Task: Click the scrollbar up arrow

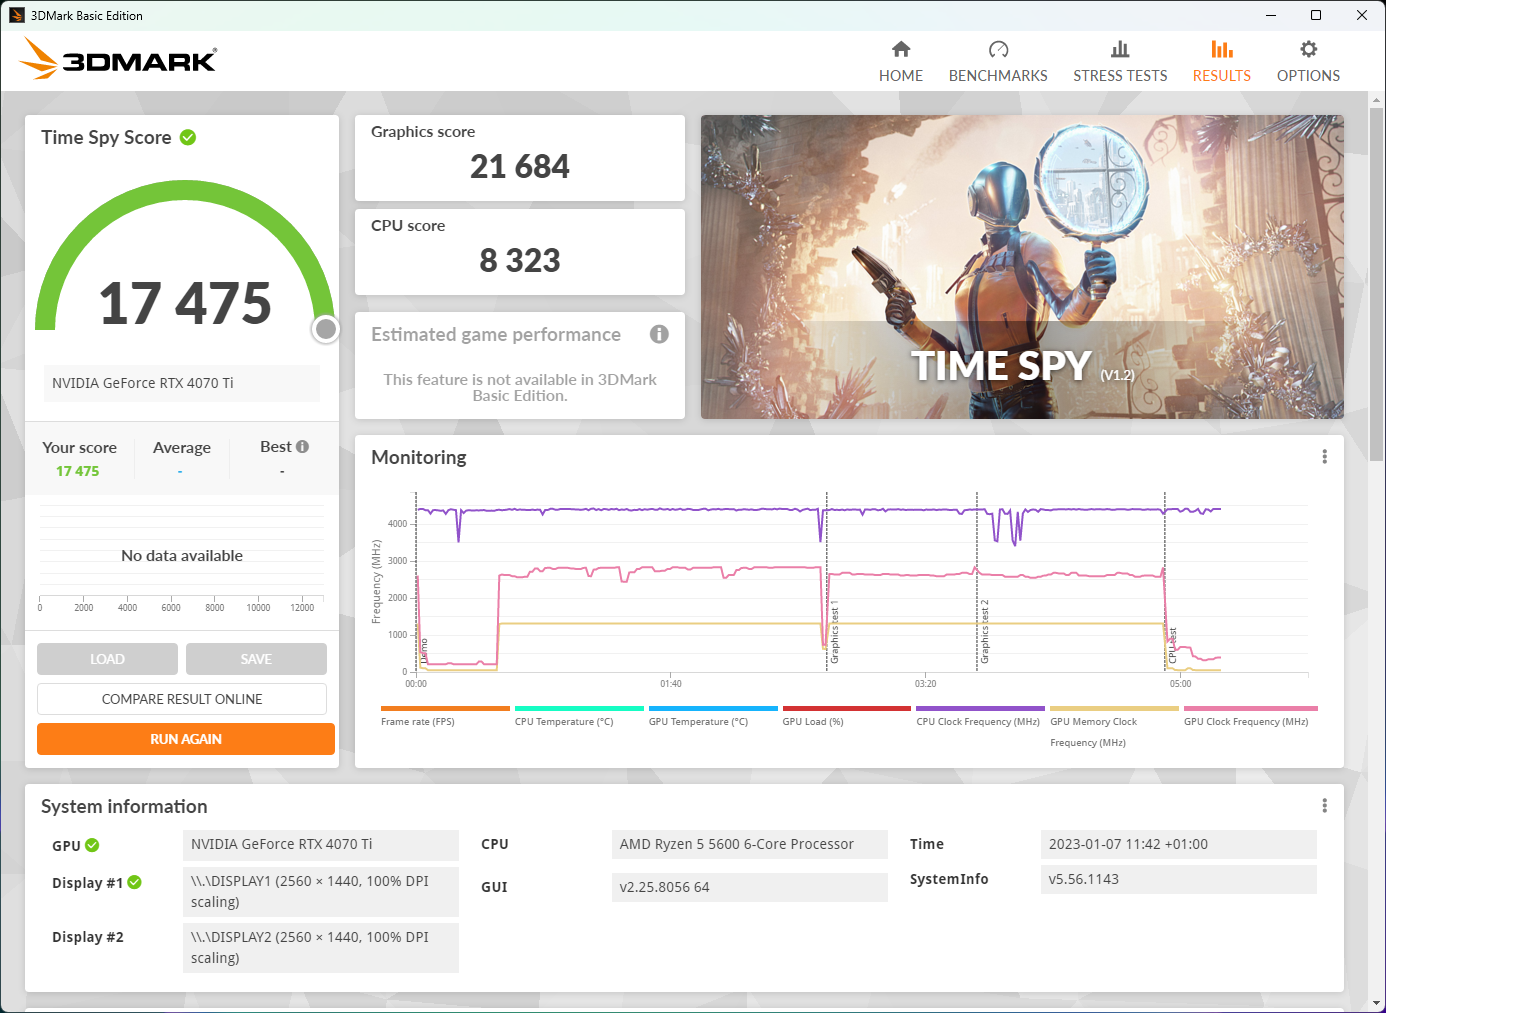Action: click(1376, 100)
